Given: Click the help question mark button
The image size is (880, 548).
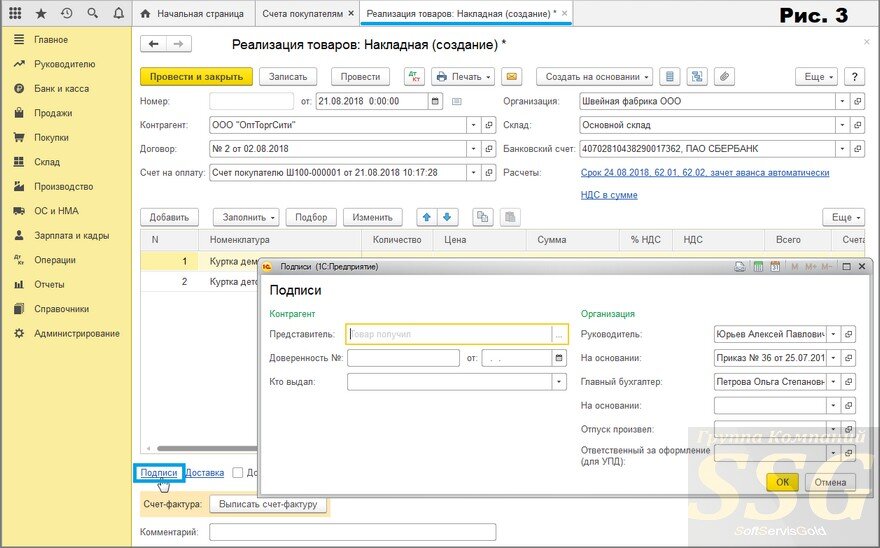Looking at the screenshot, I should [854, 77].
